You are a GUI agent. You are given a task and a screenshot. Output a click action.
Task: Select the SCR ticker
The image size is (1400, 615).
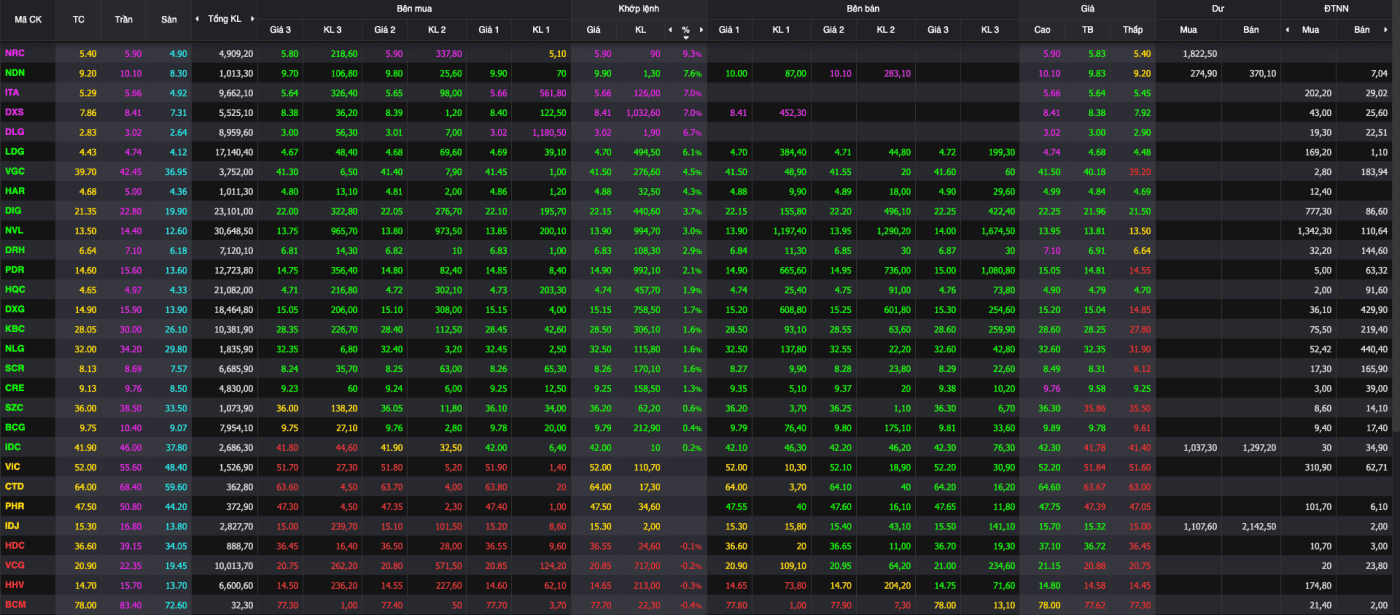(x=14, y=367)
